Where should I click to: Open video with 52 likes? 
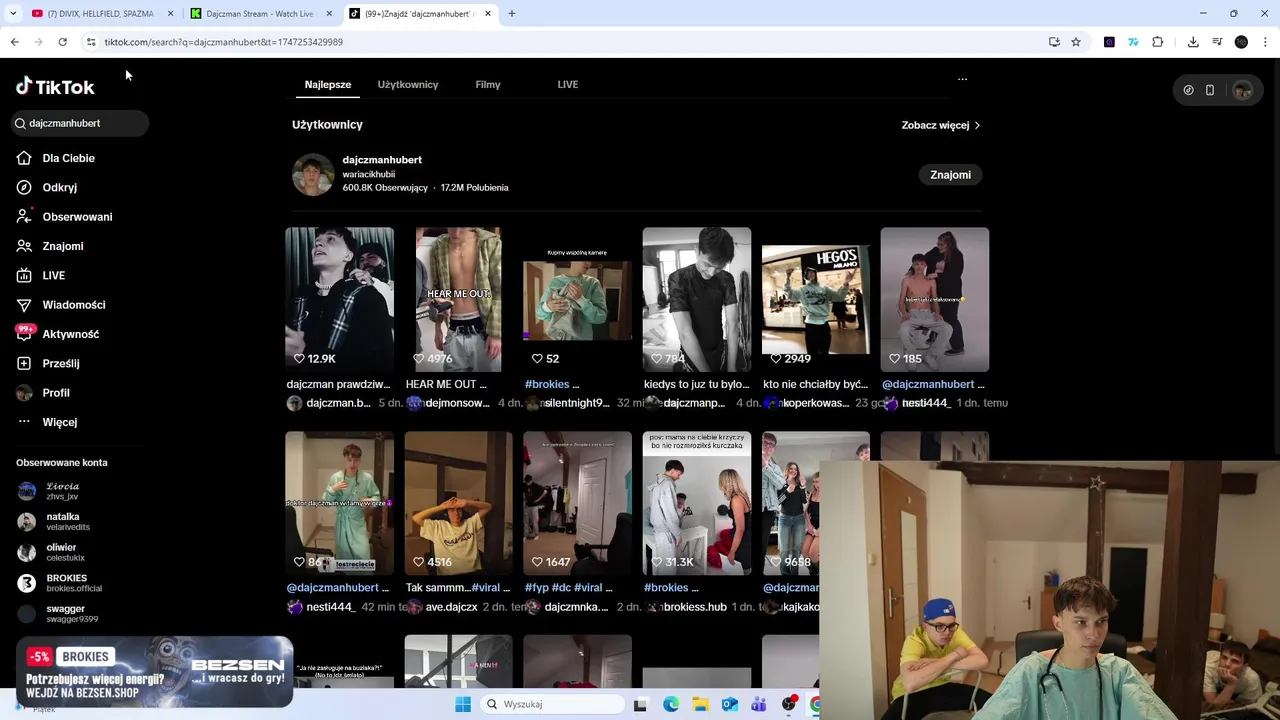(577, 299)
